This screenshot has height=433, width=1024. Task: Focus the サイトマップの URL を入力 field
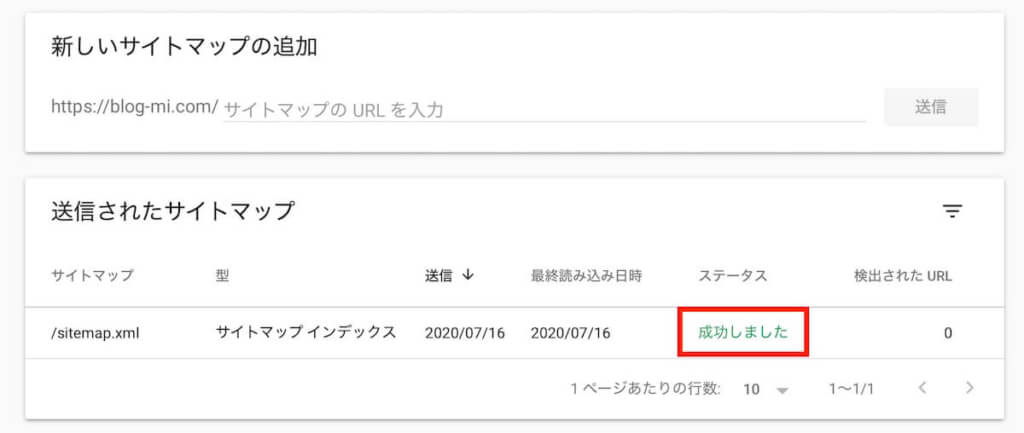click(x=545, y=109)
